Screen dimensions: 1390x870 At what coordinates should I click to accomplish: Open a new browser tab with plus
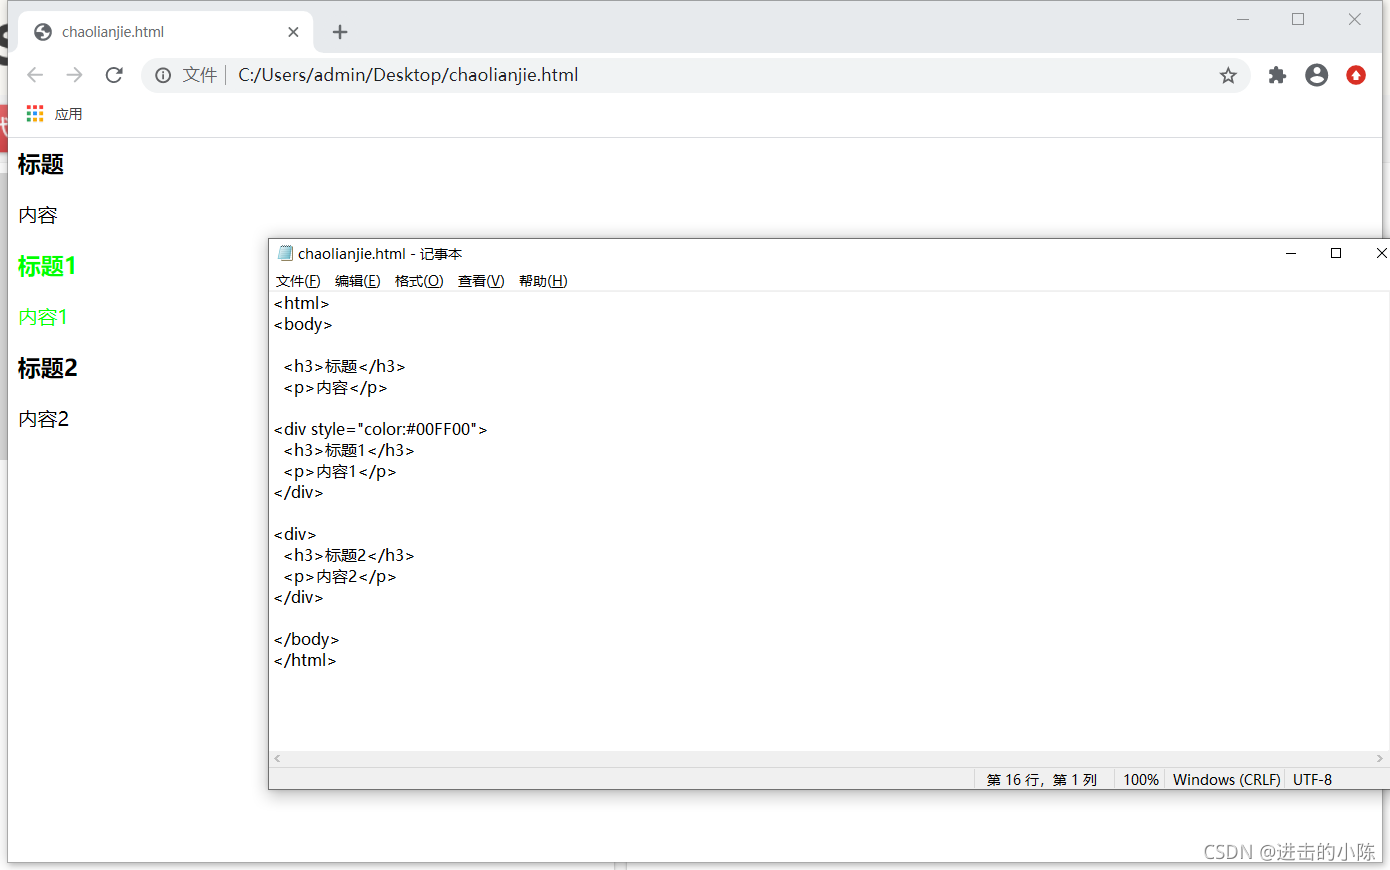[x=340, y=32]
